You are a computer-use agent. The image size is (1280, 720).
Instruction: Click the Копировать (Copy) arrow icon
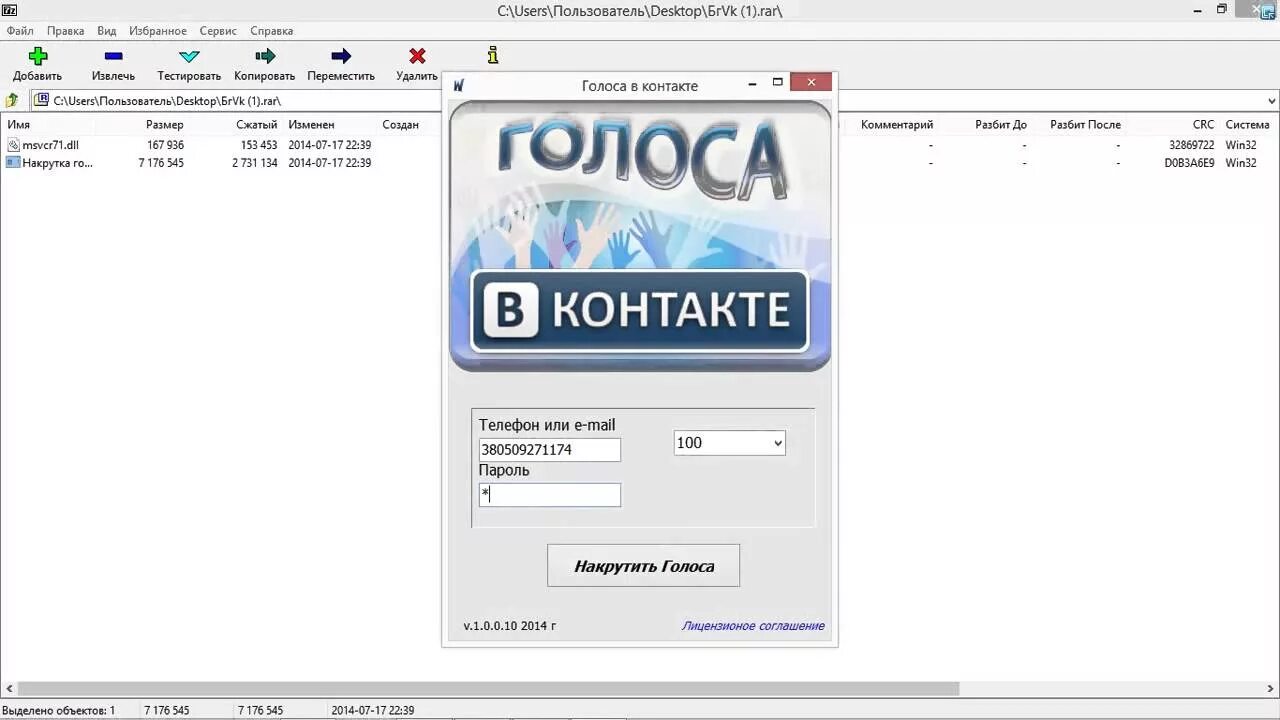pyautogui.click(x=265, y=56)
